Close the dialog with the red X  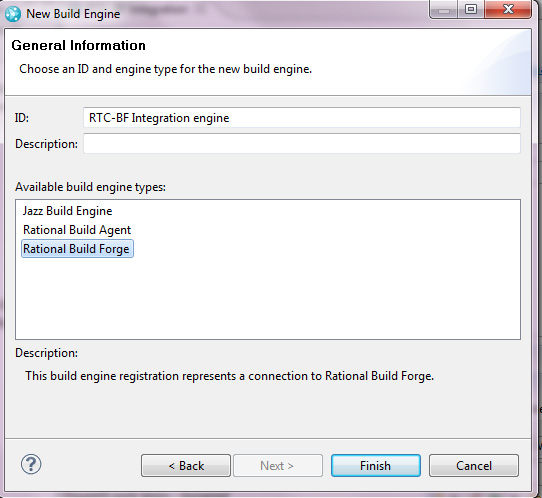pyautogui.click(x=508, y=9)
